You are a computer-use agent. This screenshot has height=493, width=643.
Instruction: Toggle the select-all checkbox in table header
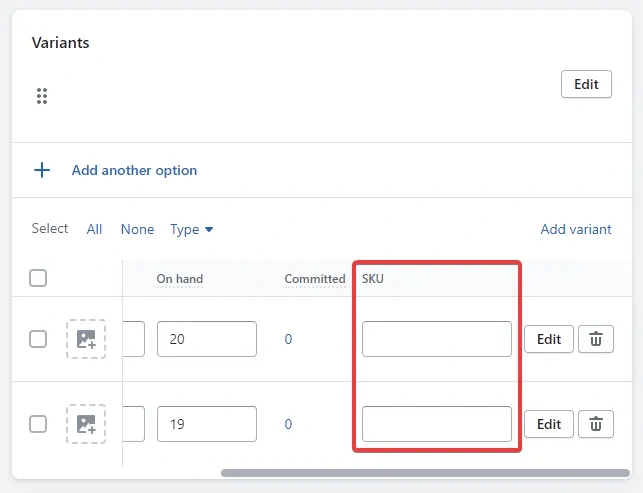38,278
